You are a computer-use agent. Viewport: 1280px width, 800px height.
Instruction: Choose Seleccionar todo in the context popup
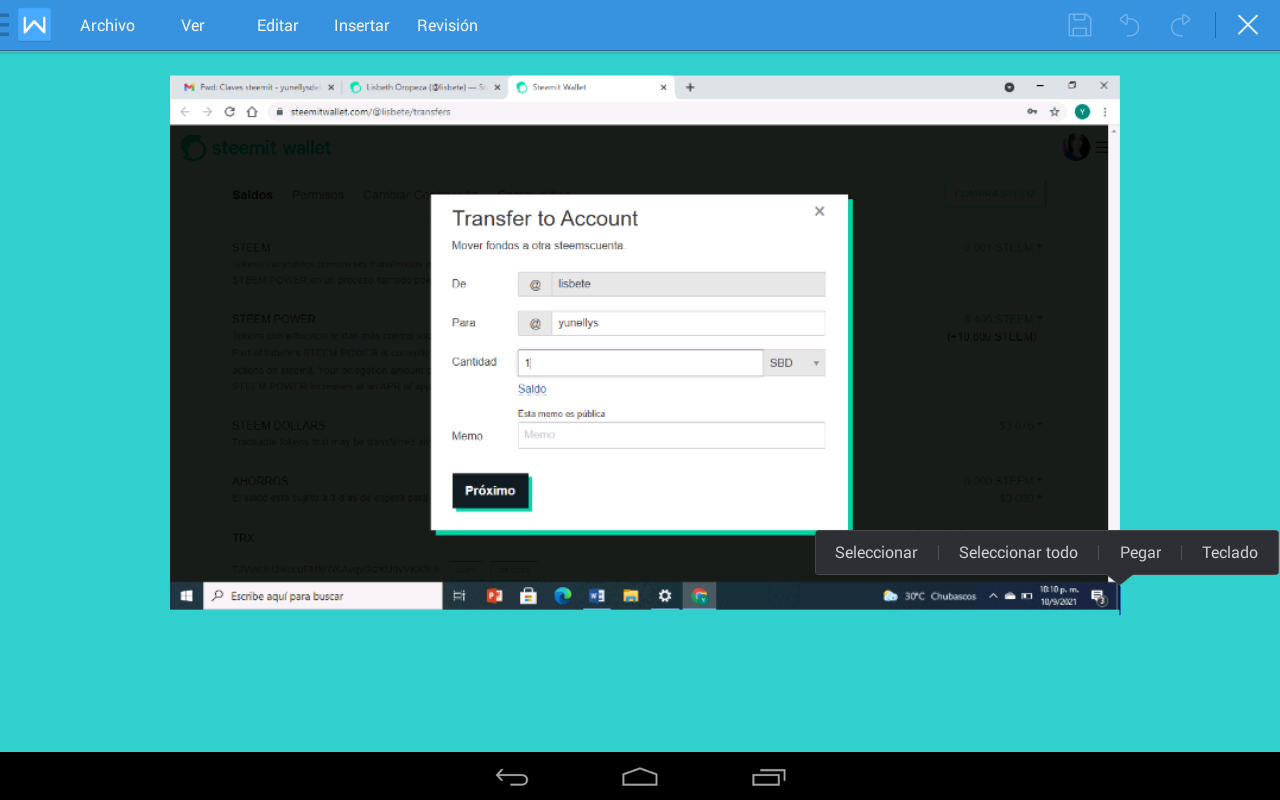[1018, 553]
